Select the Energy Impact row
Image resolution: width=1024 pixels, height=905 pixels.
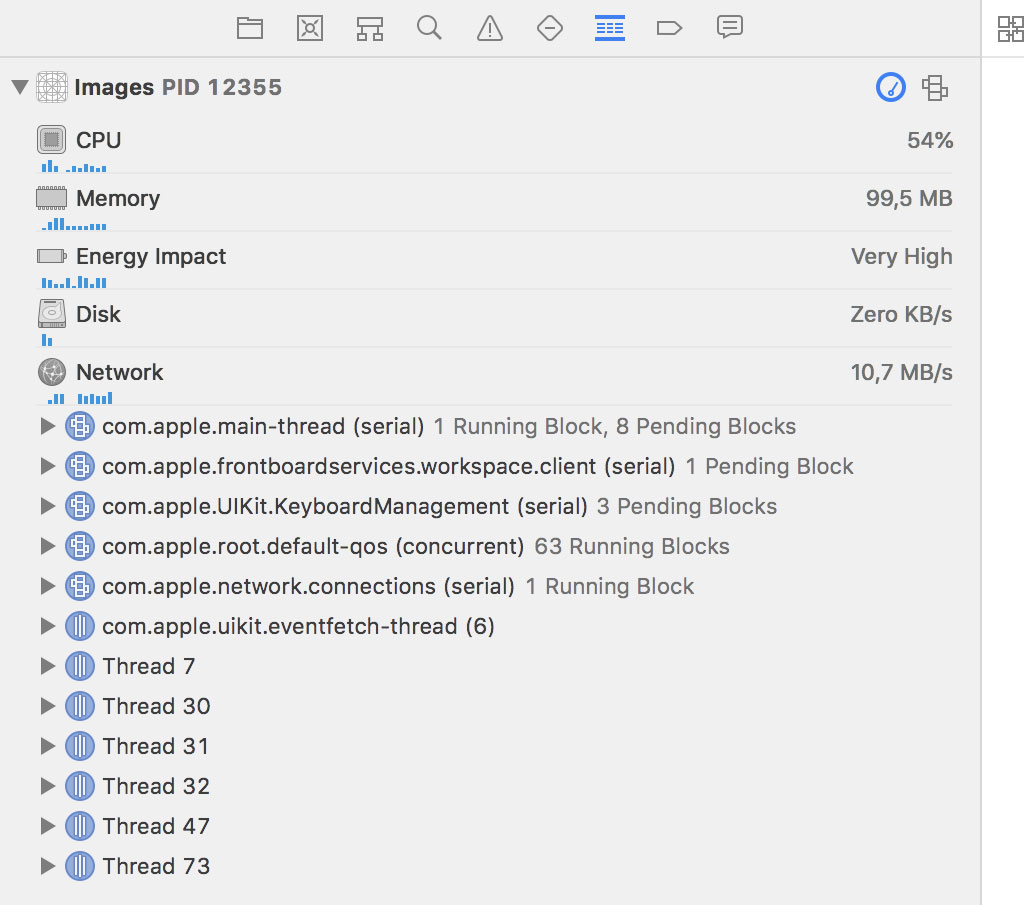[150, 257]
